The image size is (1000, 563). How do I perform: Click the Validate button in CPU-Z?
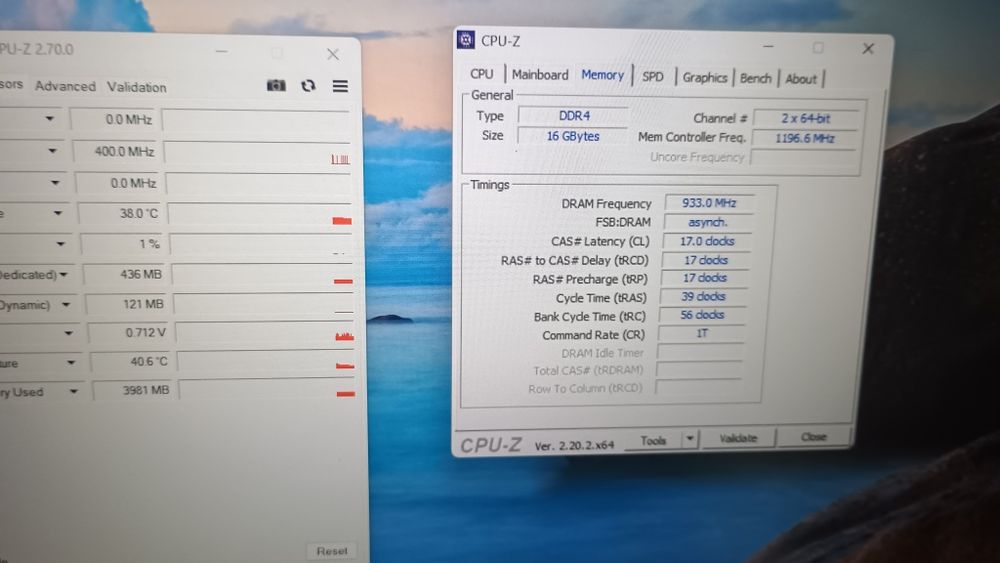pos(738,438)
